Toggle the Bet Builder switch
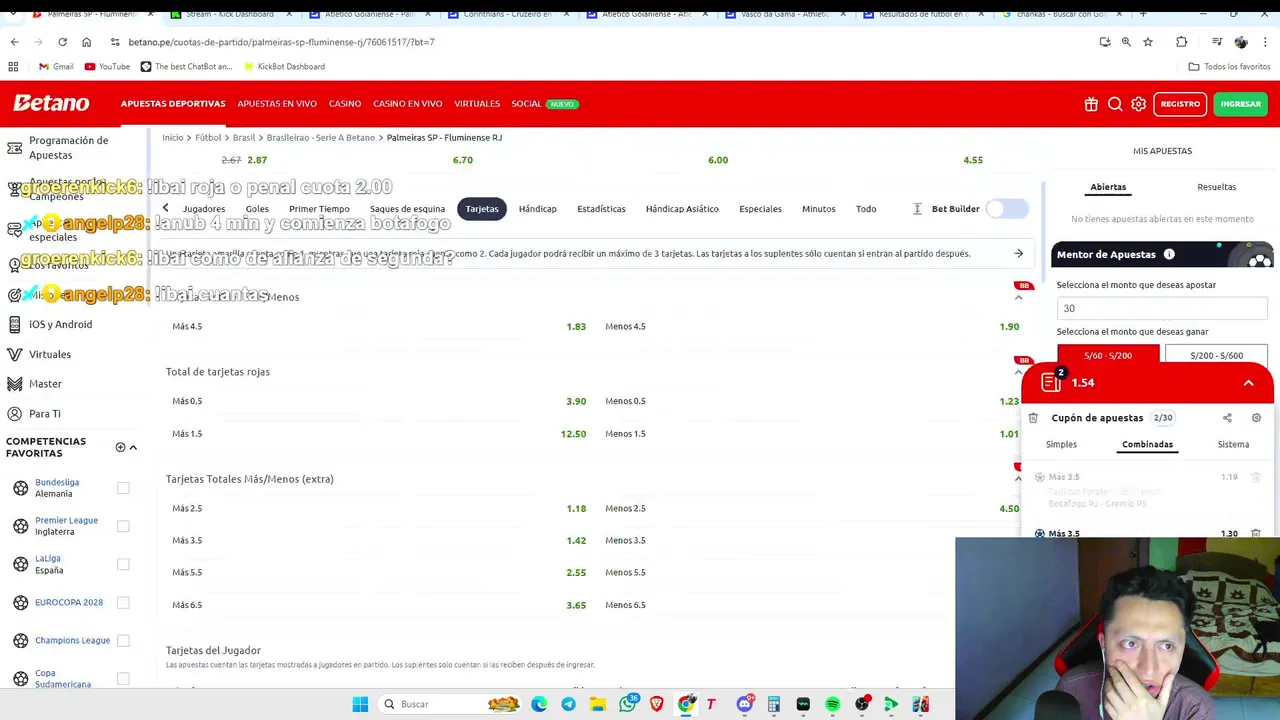This screenshot has width=1280, height=720. tap(1006, 209)
